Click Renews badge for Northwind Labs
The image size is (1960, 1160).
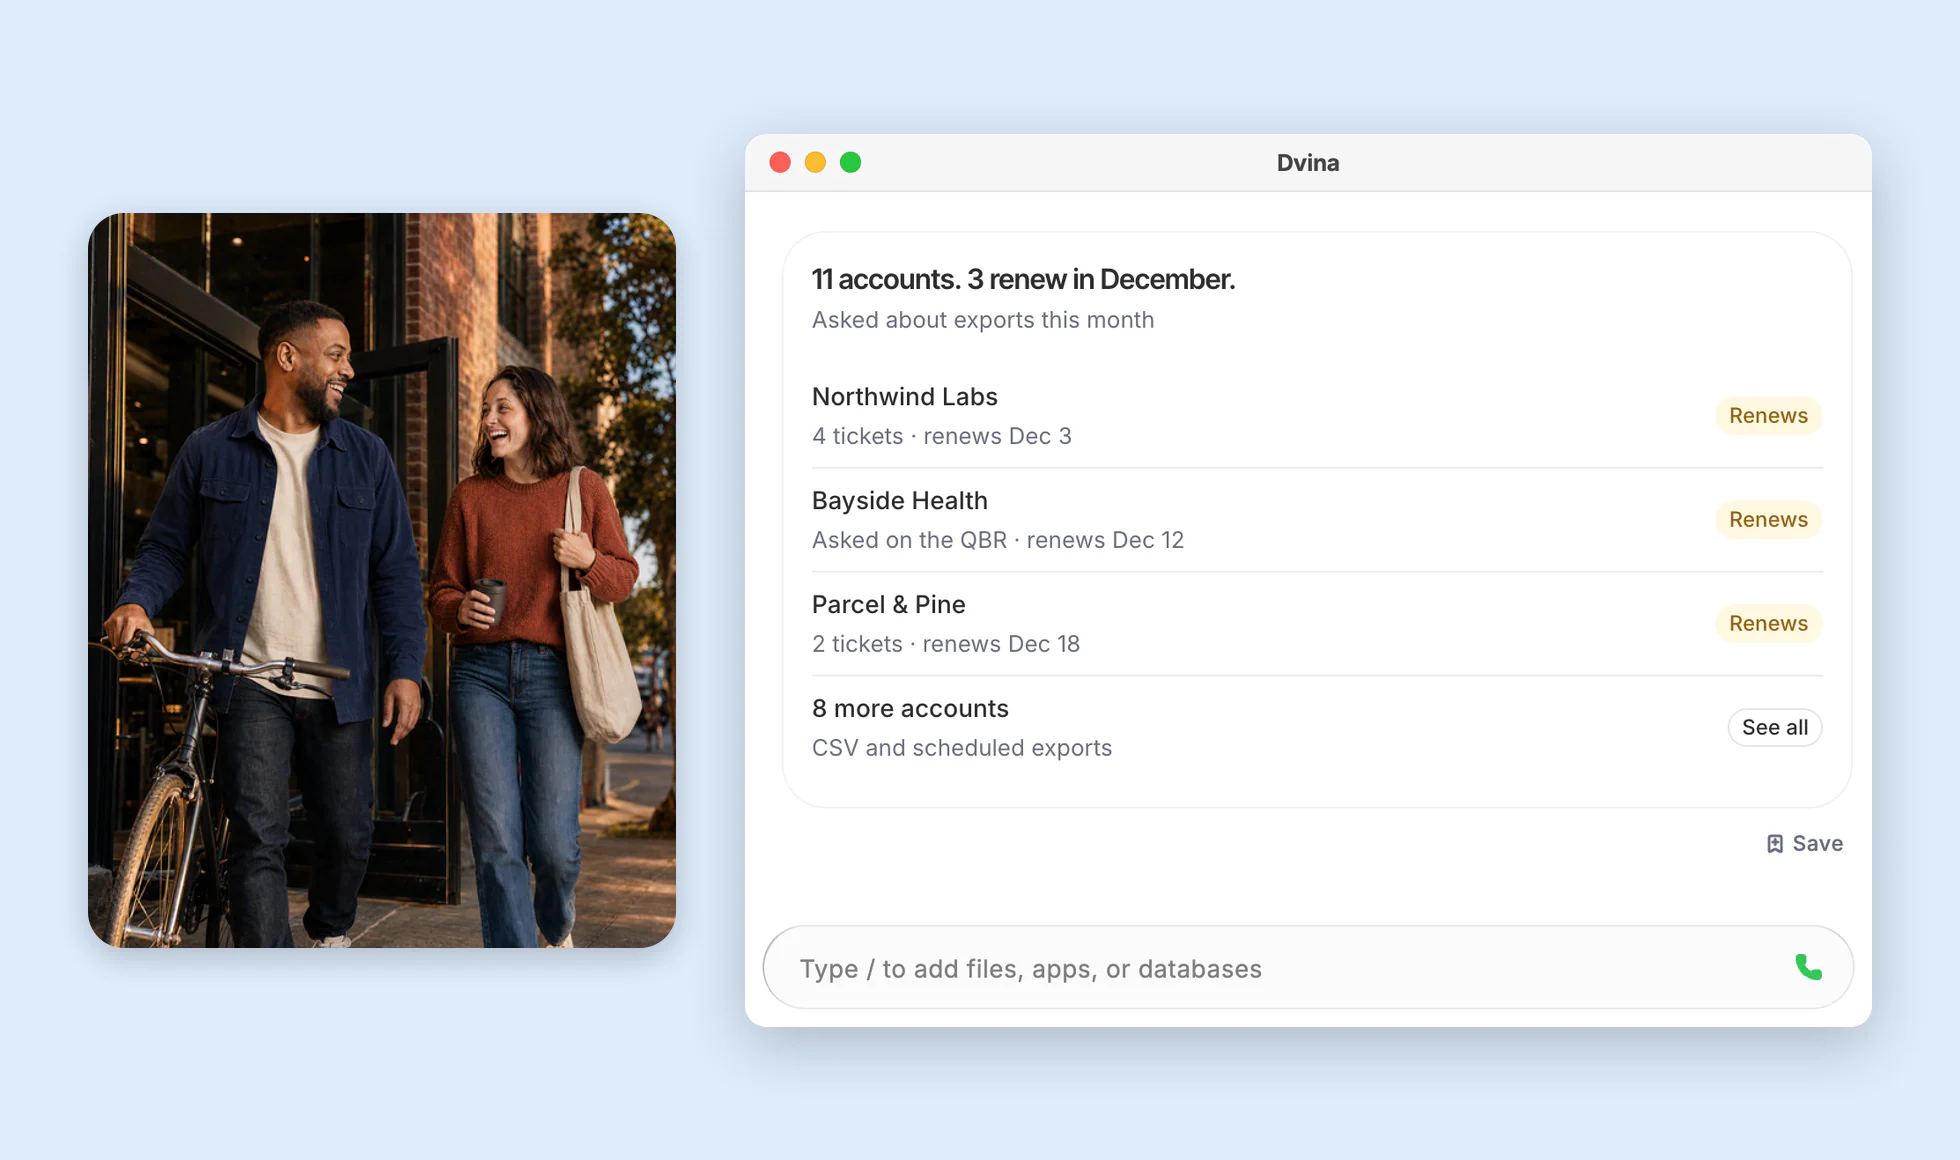[1768, 415]
